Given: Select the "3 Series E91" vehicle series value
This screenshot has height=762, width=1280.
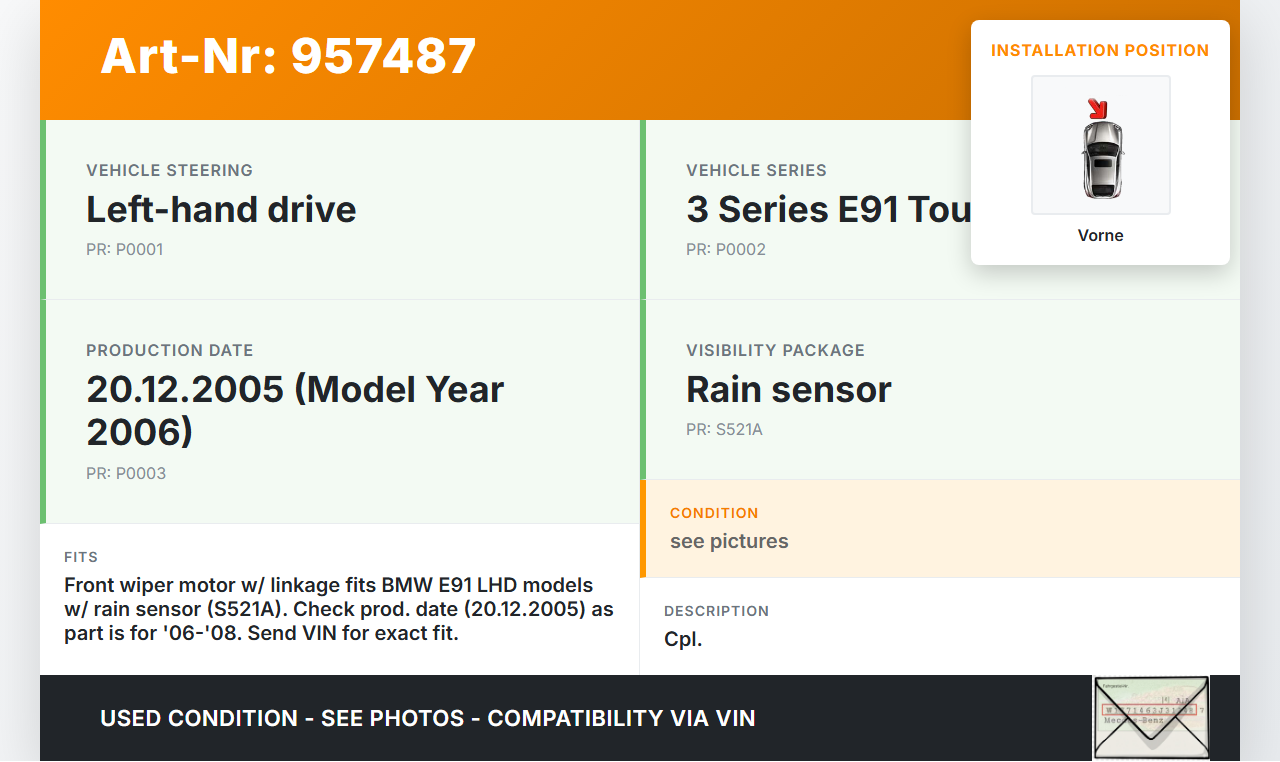Looking at the screenshot, I should click(x=828, y=209).
